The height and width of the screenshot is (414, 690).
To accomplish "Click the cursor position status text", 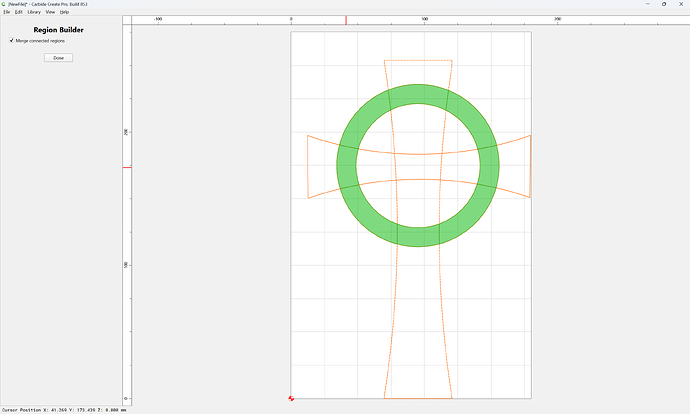I will 64,410.
